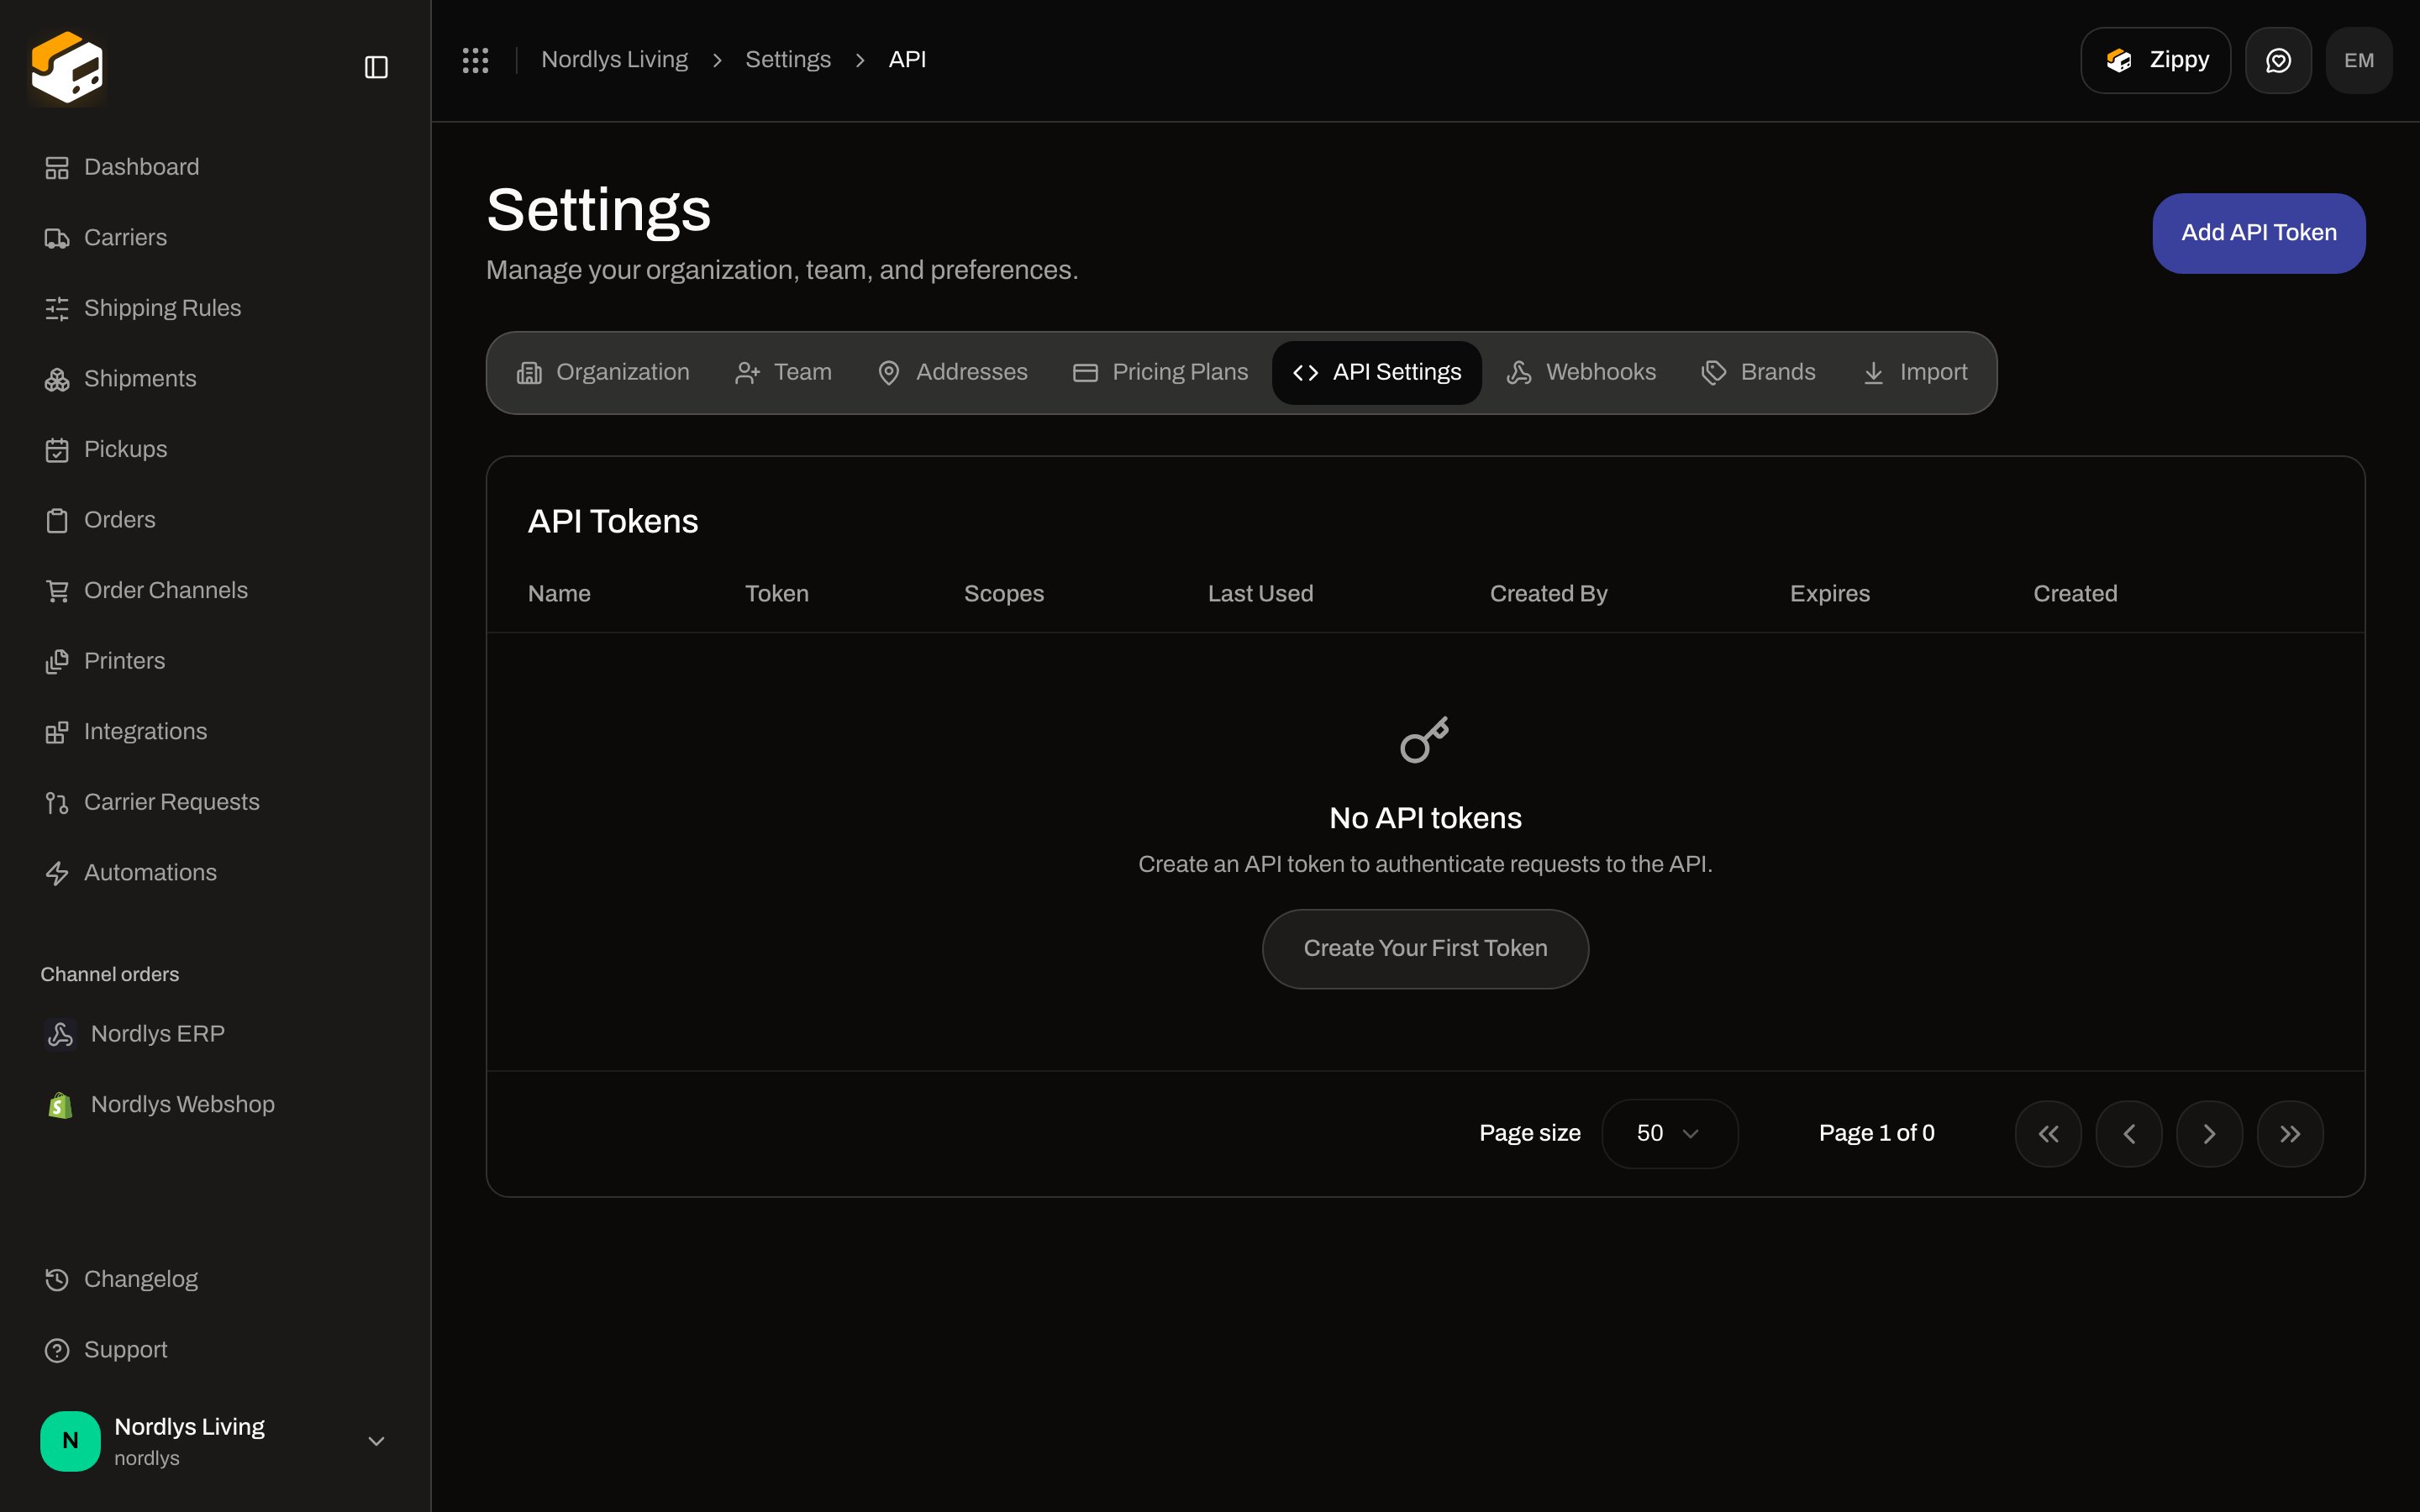Image resolution: width=2420 pixels, height=1512 pixels.
Task: Go to the previous tokens page
Action: pyautogui.click(x=2129, y=1133)
